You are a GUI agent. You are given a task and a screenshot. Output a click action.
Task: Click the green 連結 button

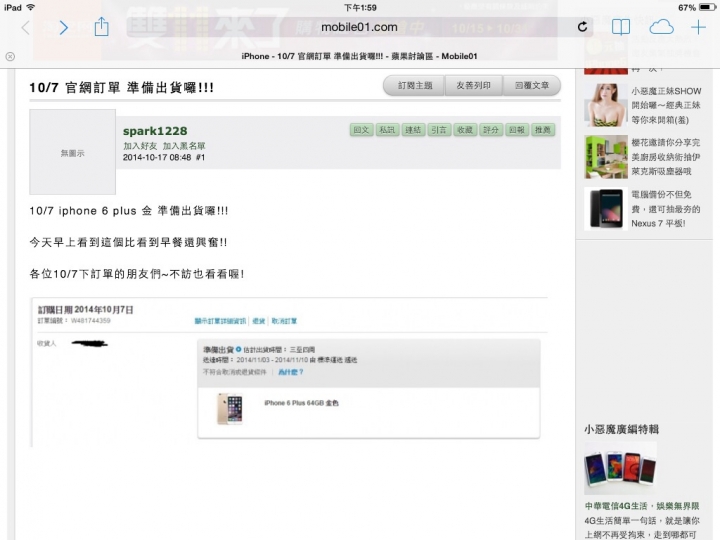pyautogui.click(x=413, y=130)
